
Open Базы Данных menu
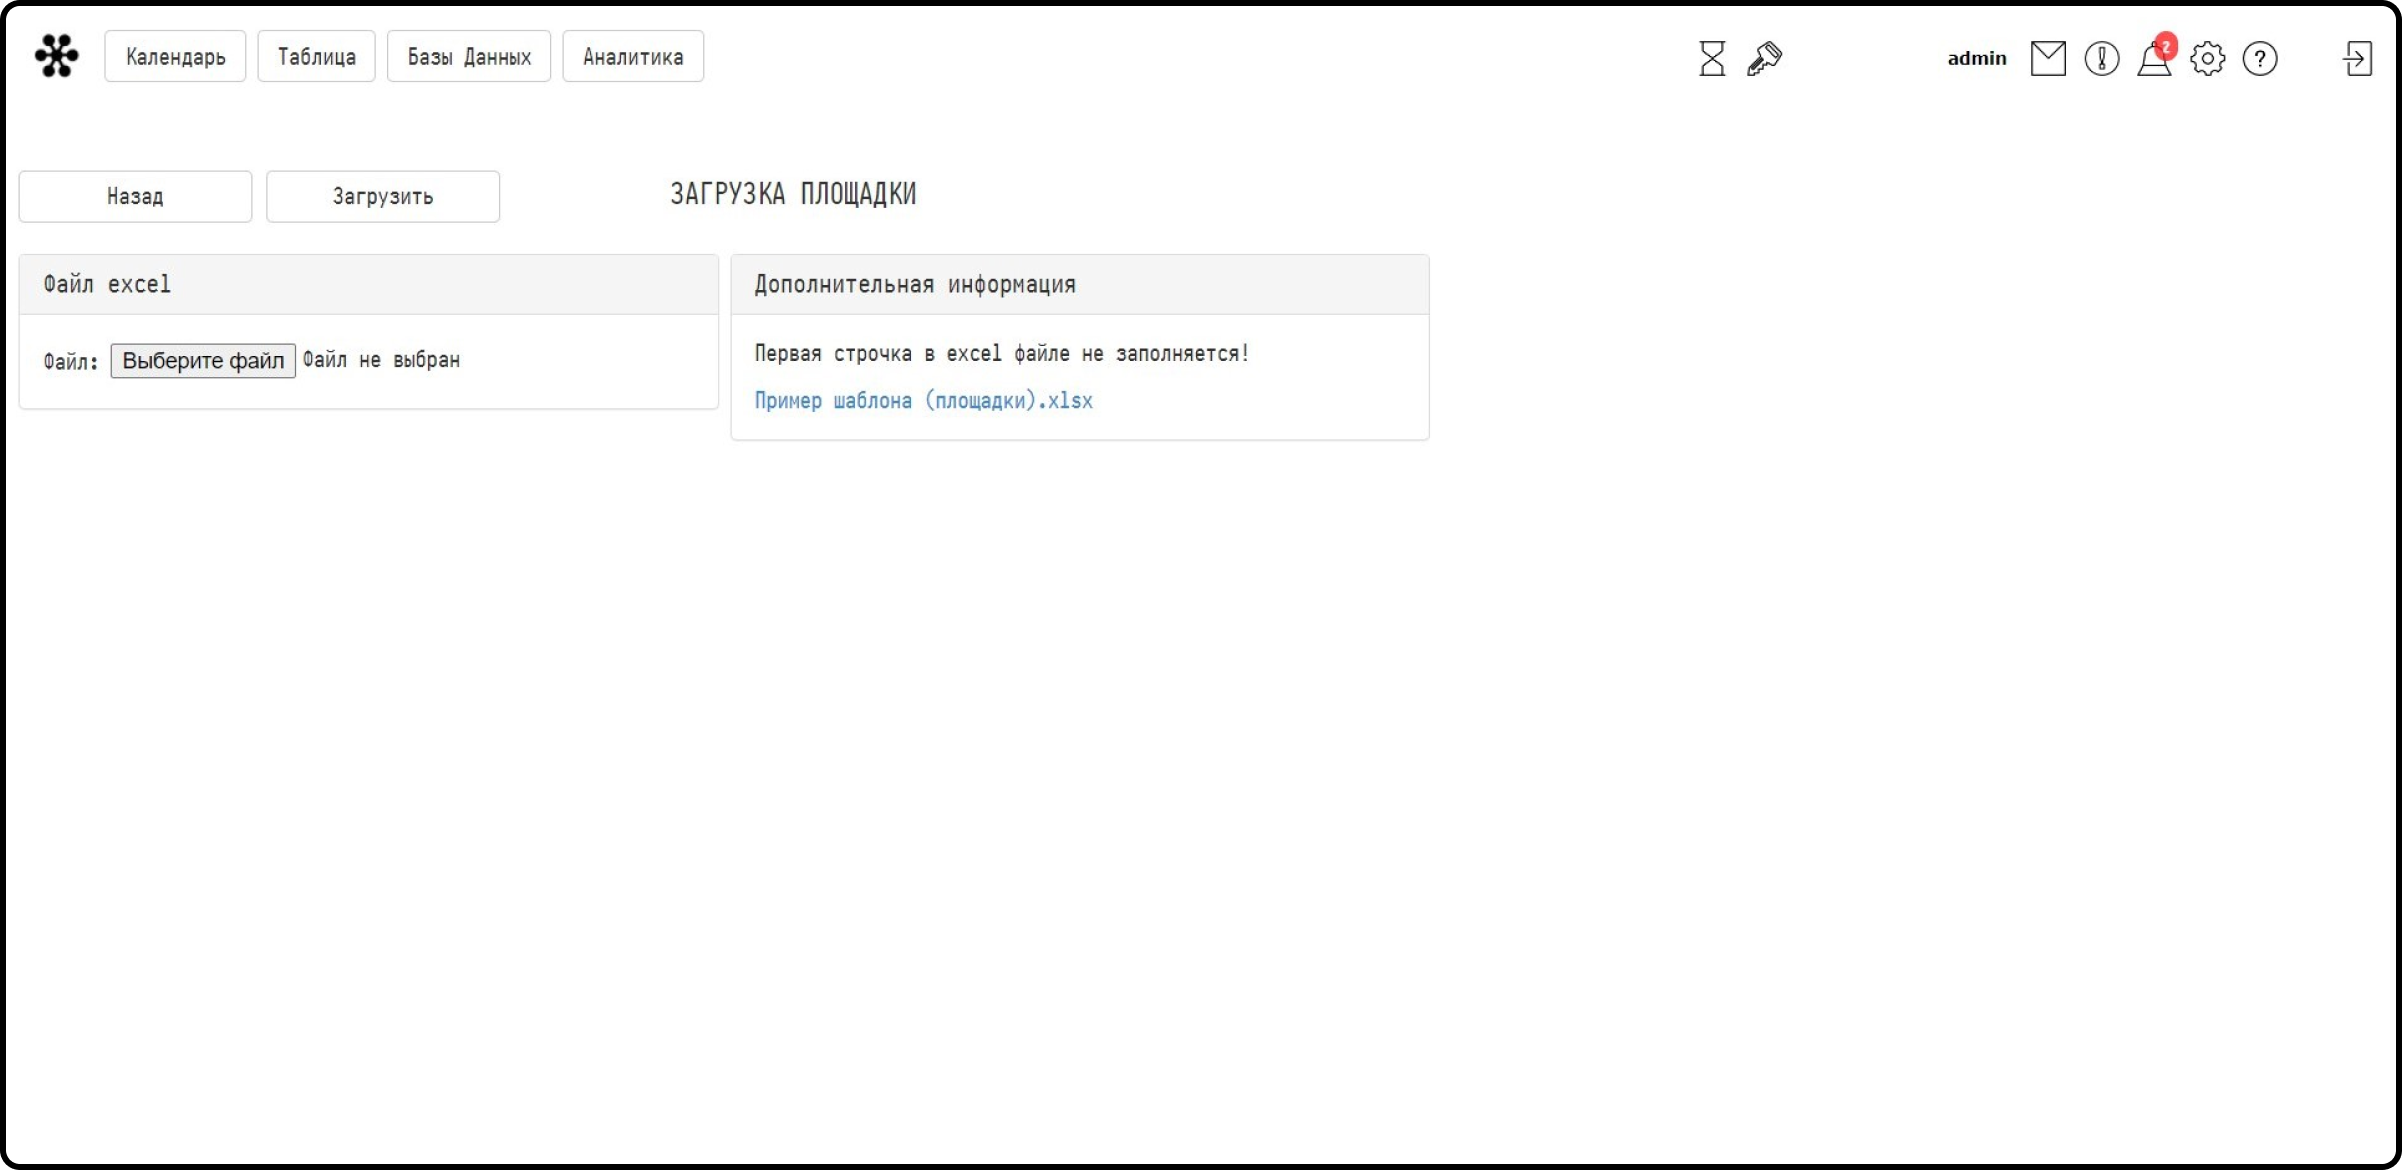pyautogui.click(x=469, y=57)
